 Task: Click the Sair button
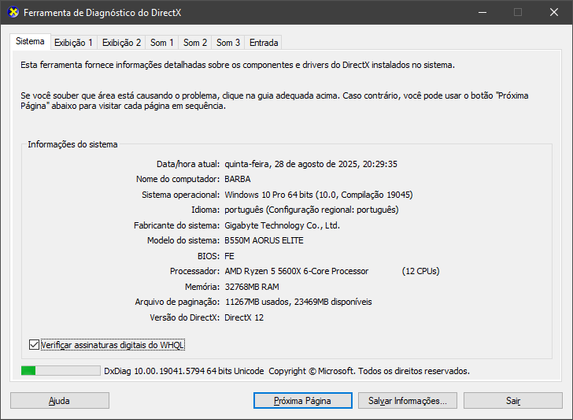(513, 401)
